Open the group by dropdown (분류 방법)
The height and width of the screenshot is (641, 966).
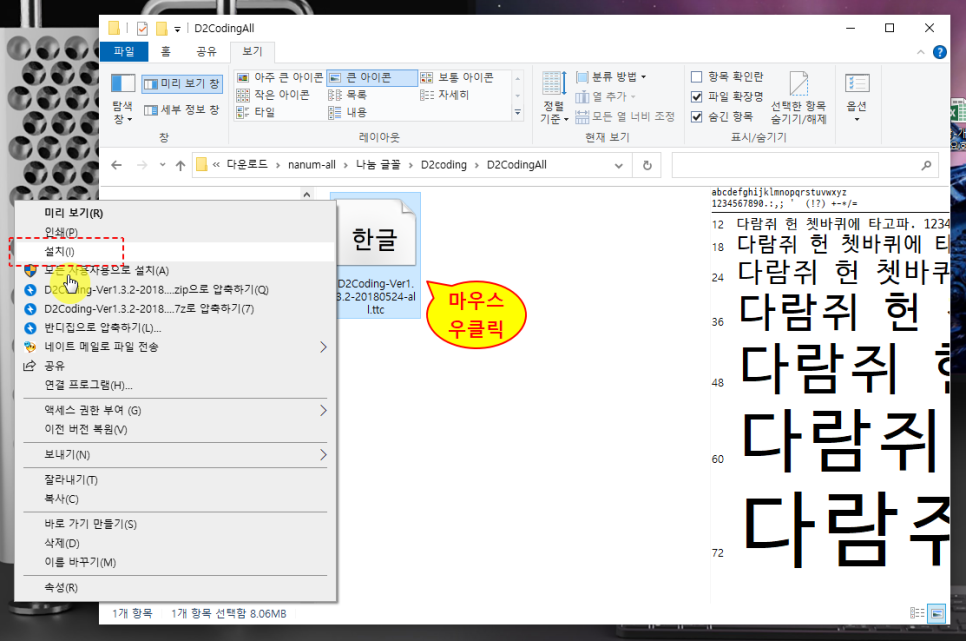pyautogui.click(x=611, y=77)
